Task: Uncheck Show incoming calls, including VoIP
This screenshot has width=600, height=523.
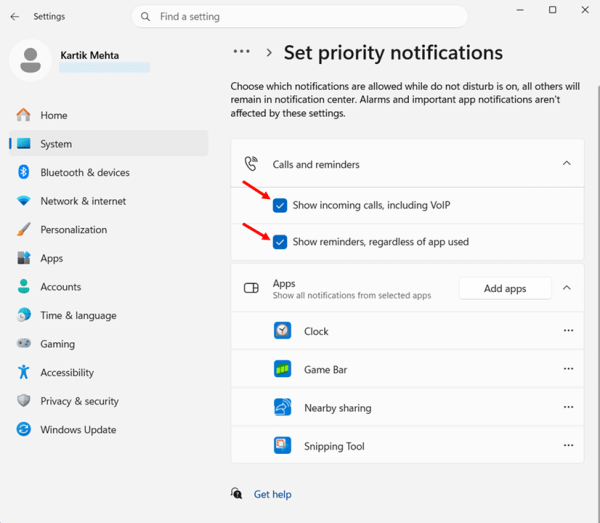Action: click(x=280, y=205)
